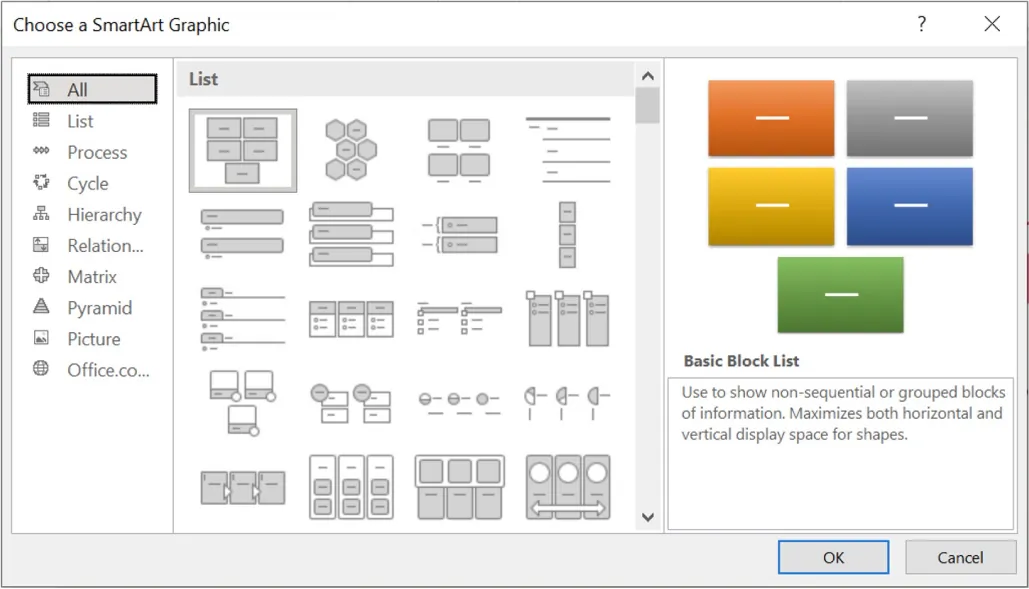The width and height of the screenshot is (1029, 589).
Task: Open dialog help with the question mark
Action: (921, 24)
